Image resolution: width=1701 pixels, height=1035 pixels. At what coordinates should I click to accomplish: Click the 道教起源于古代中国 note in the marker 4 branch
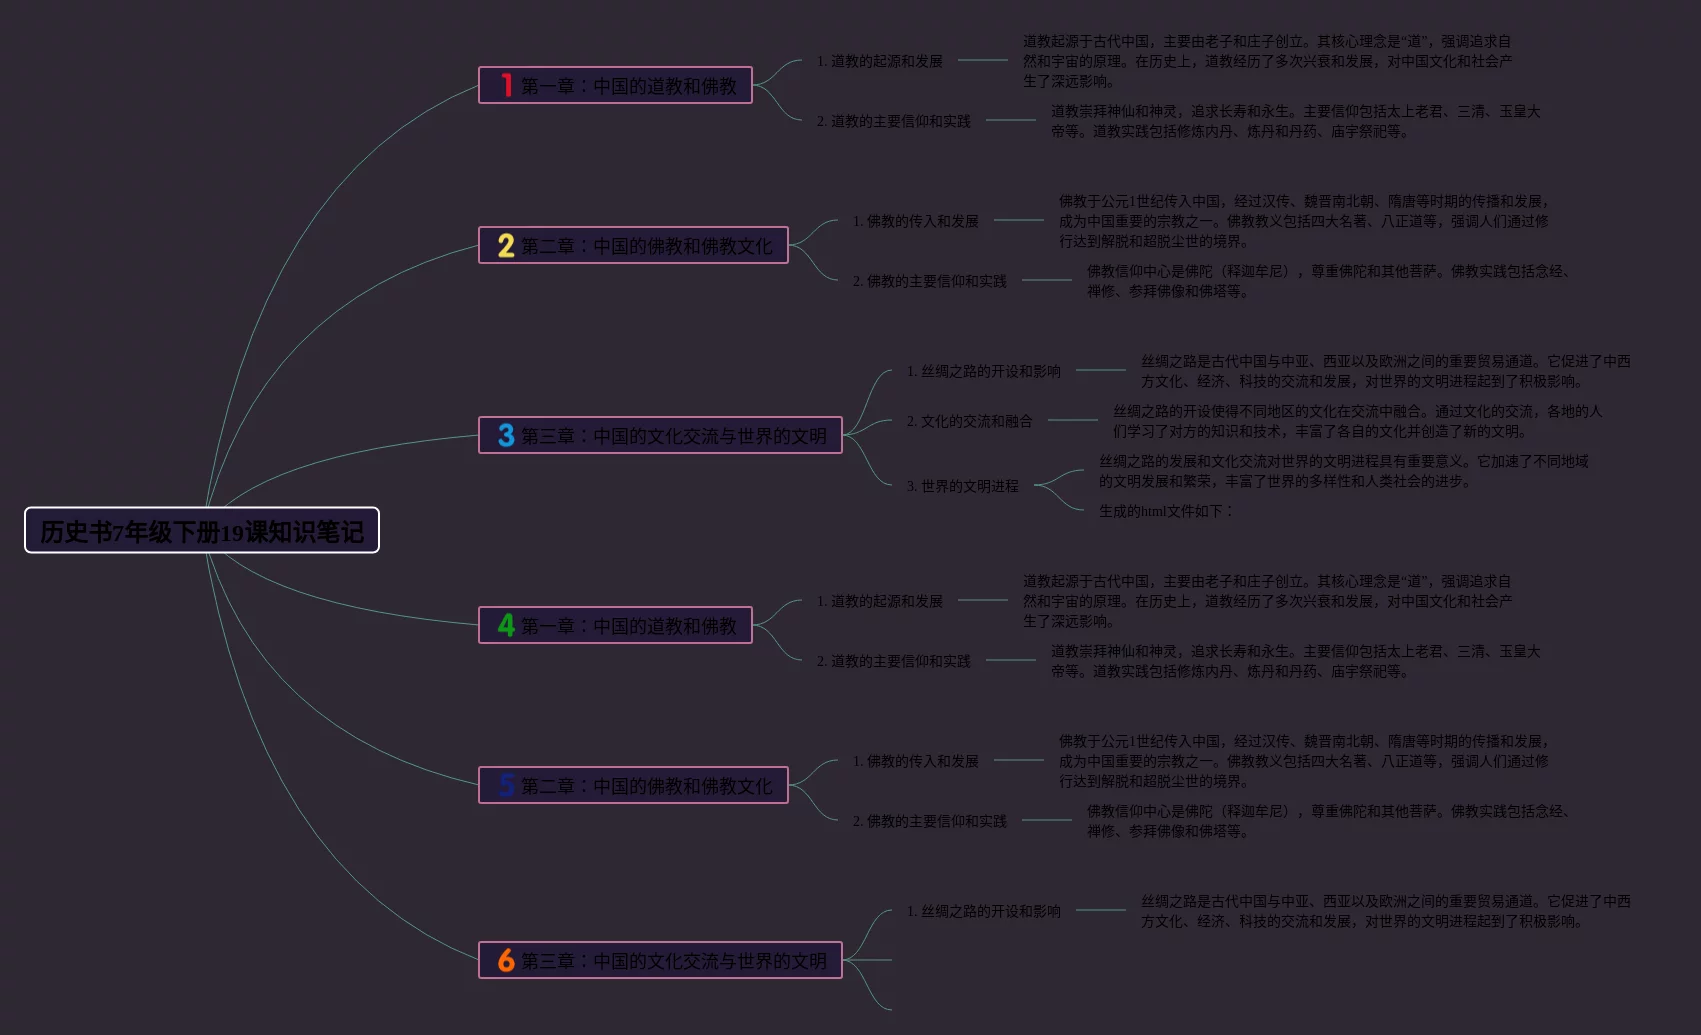[x=1267, y=601]
